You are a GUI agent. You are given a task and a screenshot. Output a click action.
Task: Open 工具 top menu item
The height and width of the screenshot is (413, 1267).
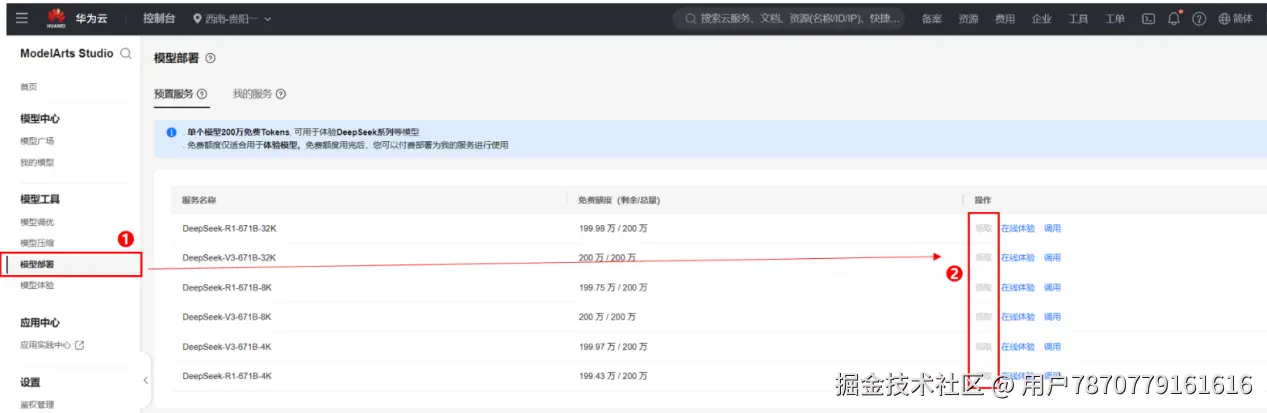click(1078, 19)
